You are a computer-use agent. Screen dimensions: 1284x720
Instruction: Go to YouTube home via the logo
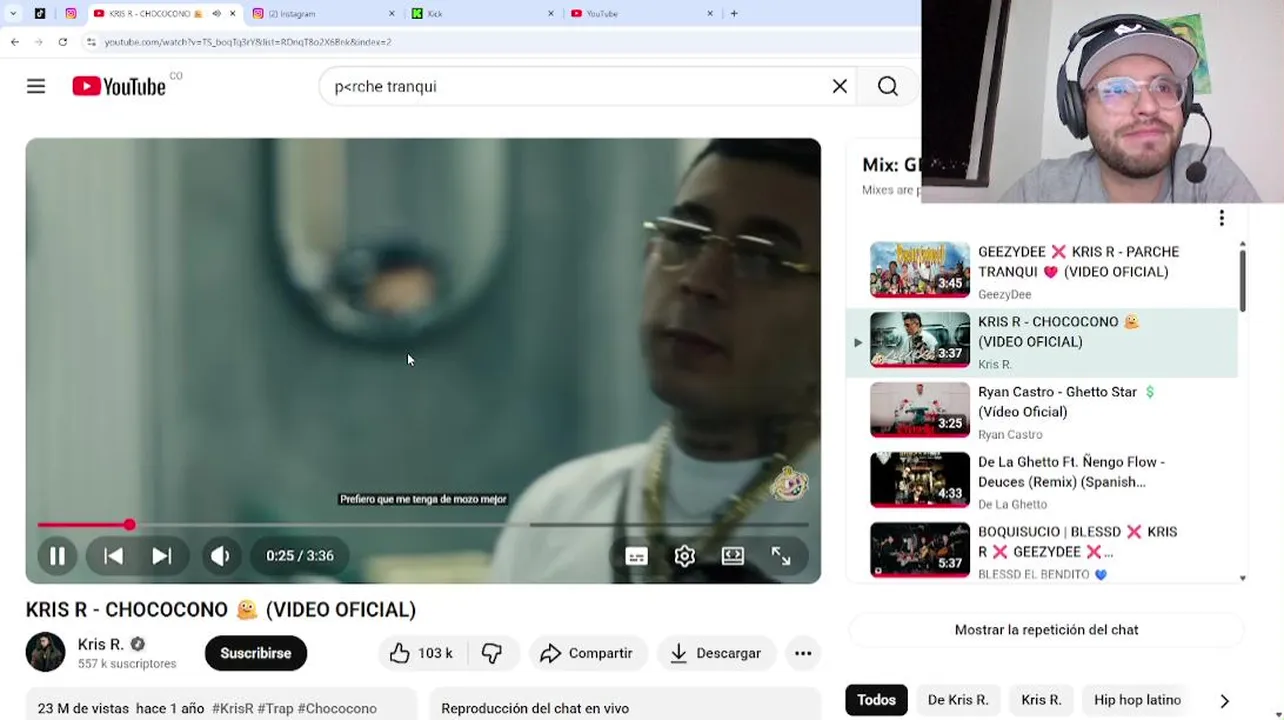point(119,87)
